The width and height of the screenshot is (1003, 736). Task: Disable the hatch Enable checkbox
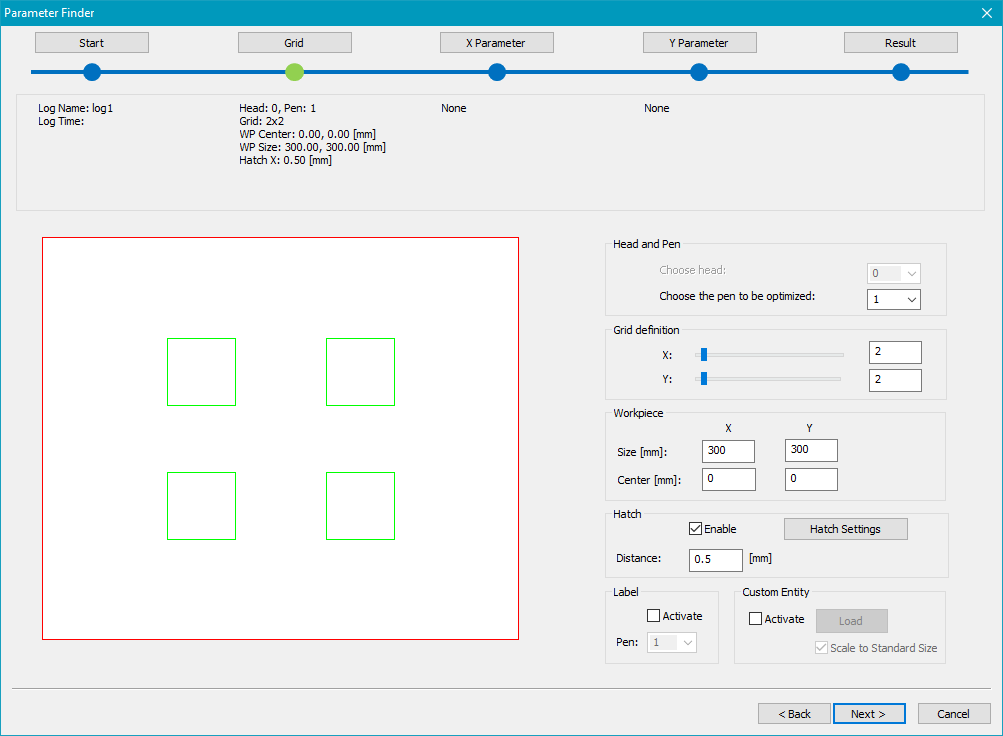696,529
